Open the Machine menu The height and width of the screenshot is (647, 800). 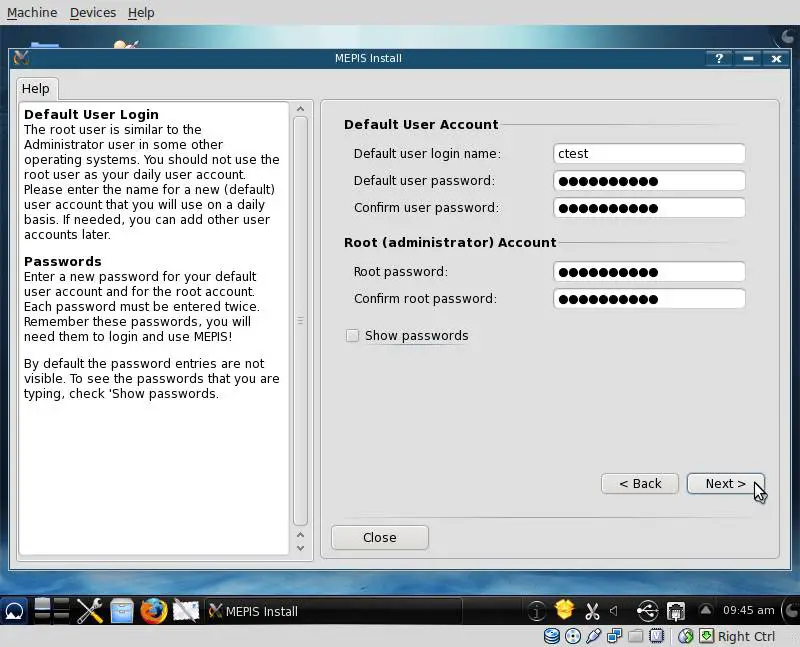tap(32, 12)
